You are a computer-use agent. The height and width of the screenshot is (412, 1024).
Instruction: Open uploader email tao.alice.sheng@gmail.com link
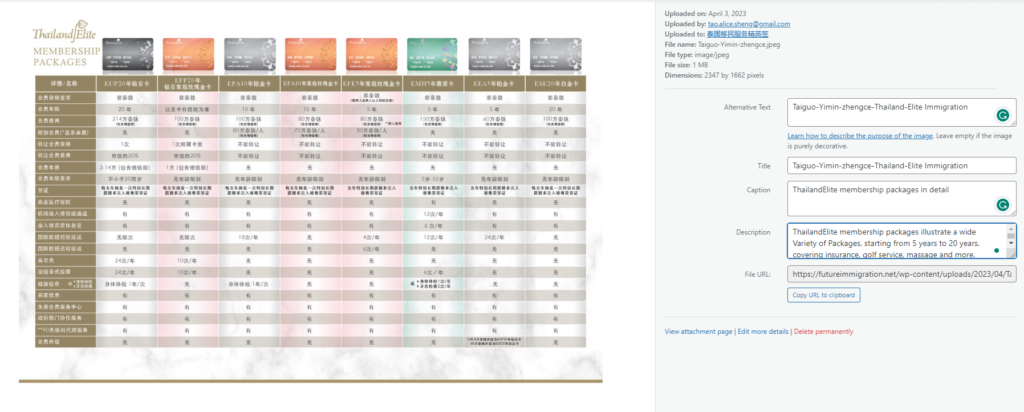pyautogui.click(x=749, y=24)
